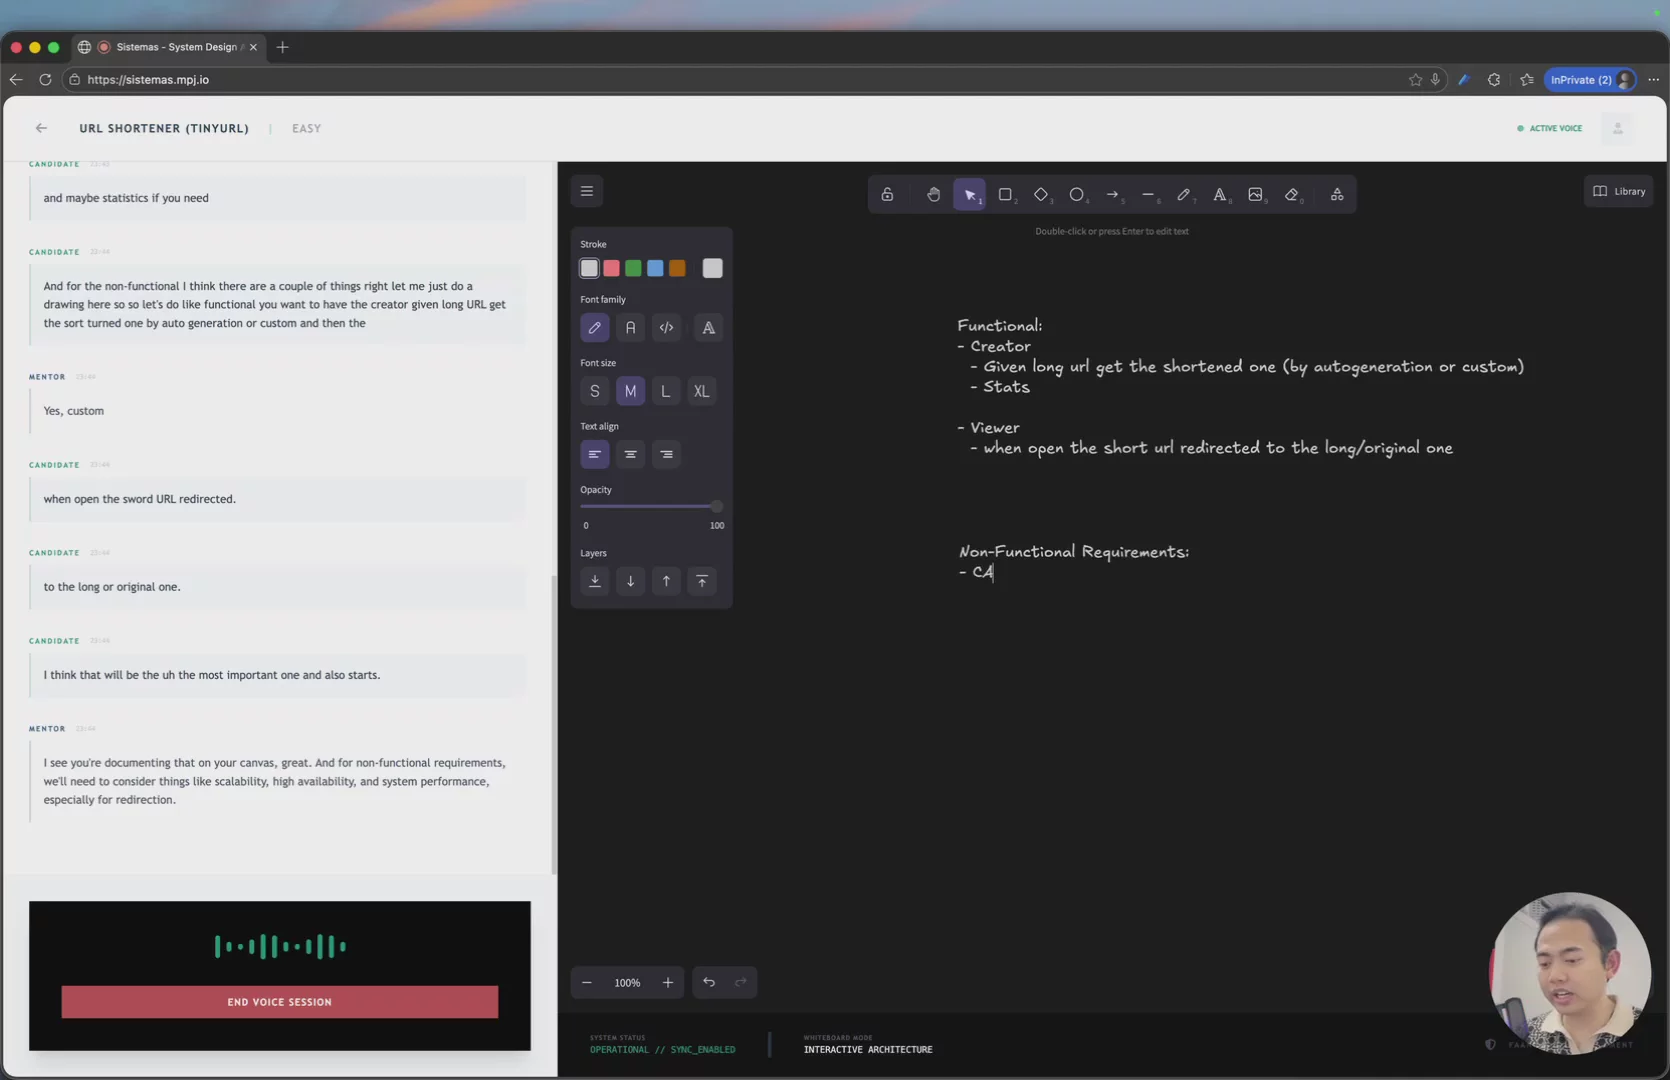Image resolution: width=1670 pixels, height=1080 pixels.
Task: Select the Rectangle shape tool
Action: pyautogui.click(x=1005, y=195)
